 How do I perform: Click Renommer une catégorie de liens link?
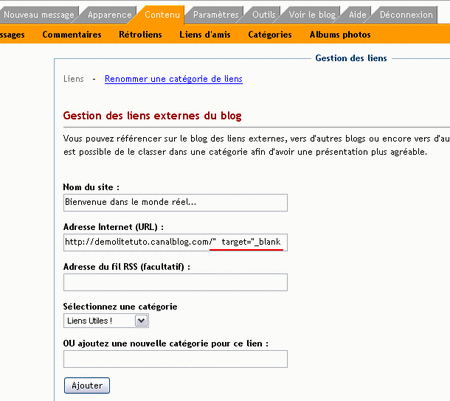(x=174, y=79)
